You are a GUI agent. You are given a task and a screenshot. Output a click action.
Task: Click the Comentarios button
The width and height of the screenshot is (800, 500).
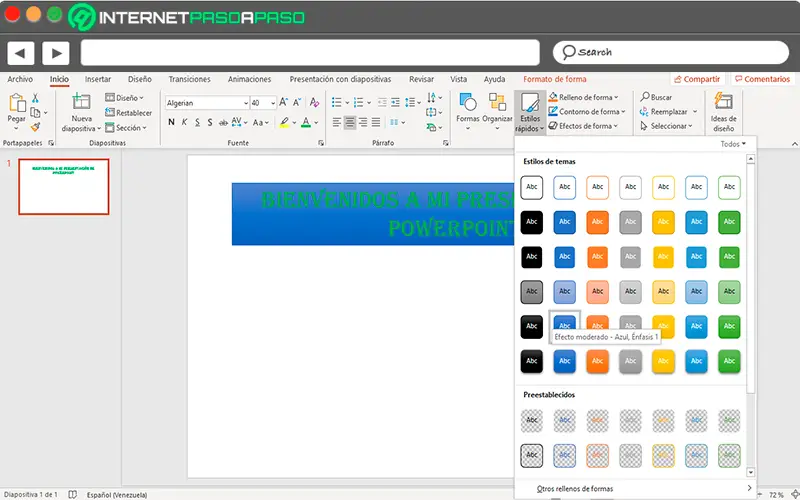coord(762,79)
